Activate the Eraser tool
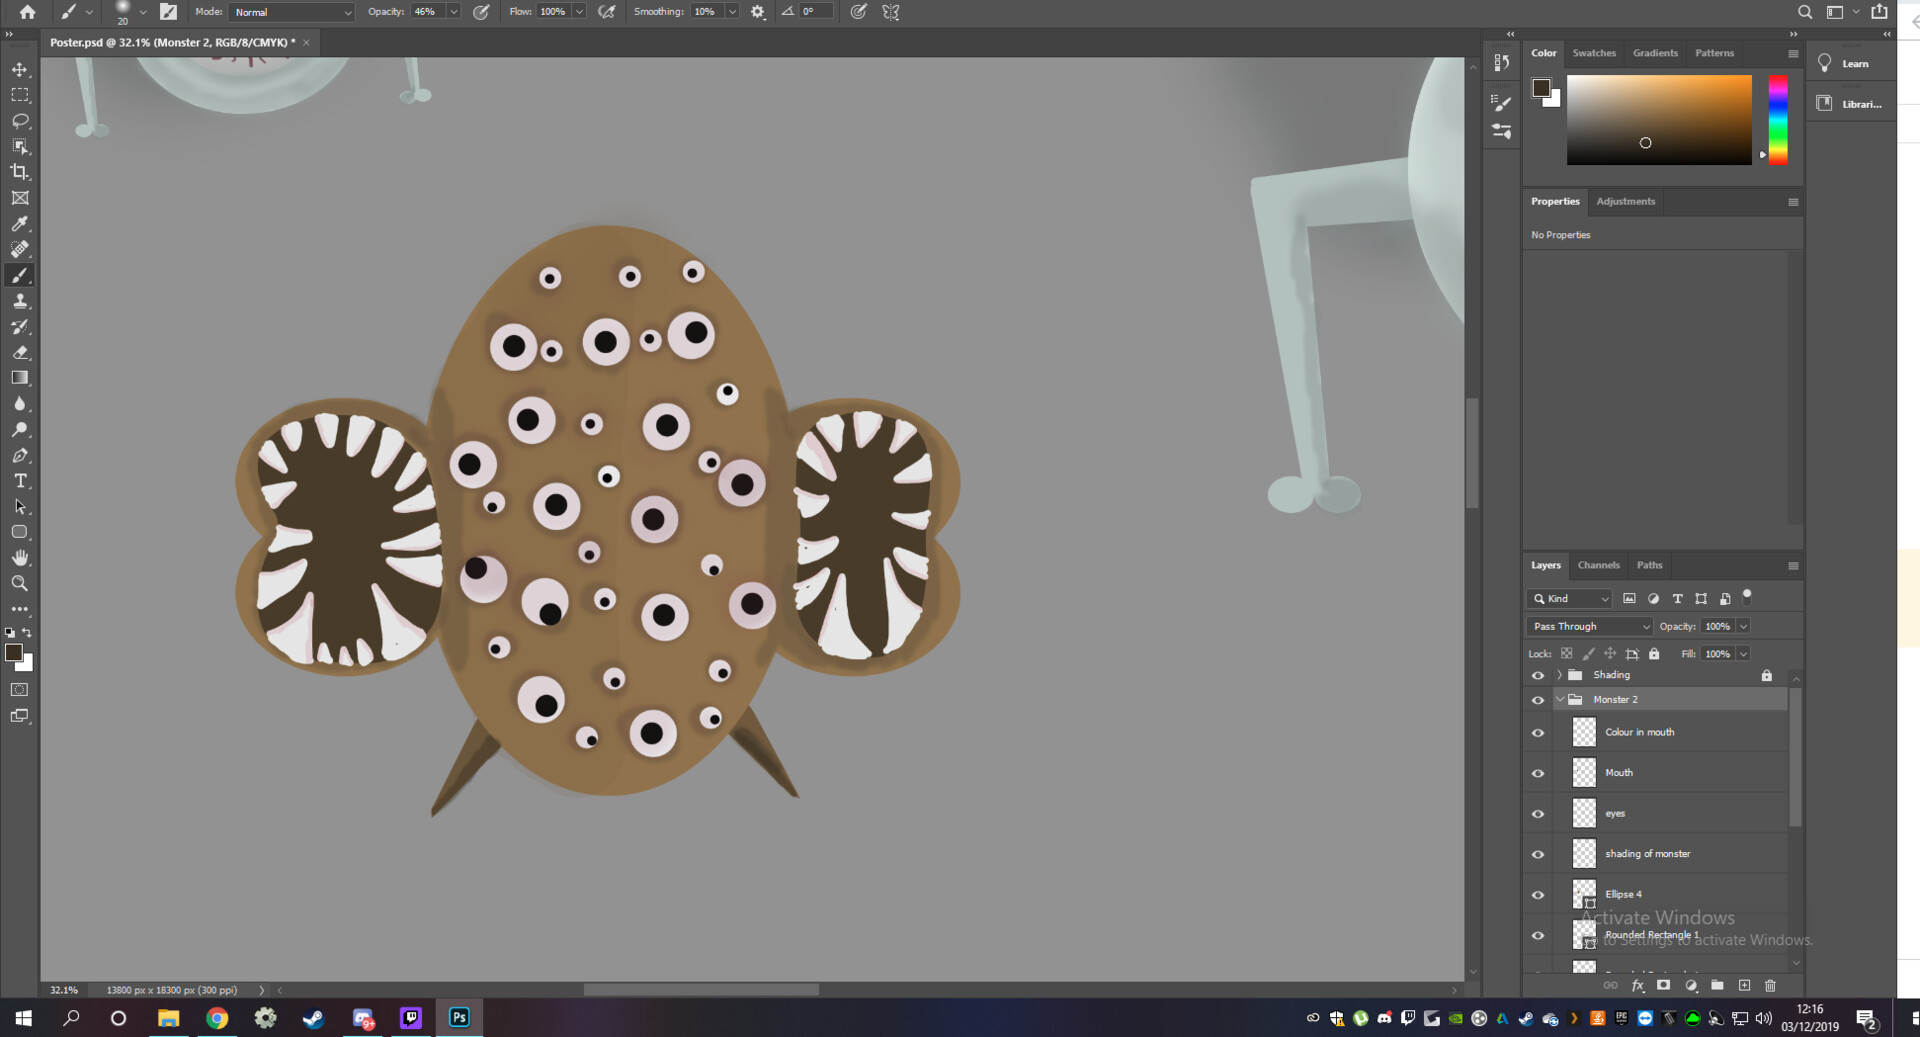This screenshot has height=1037, width=1920. (x=20, y=352)
